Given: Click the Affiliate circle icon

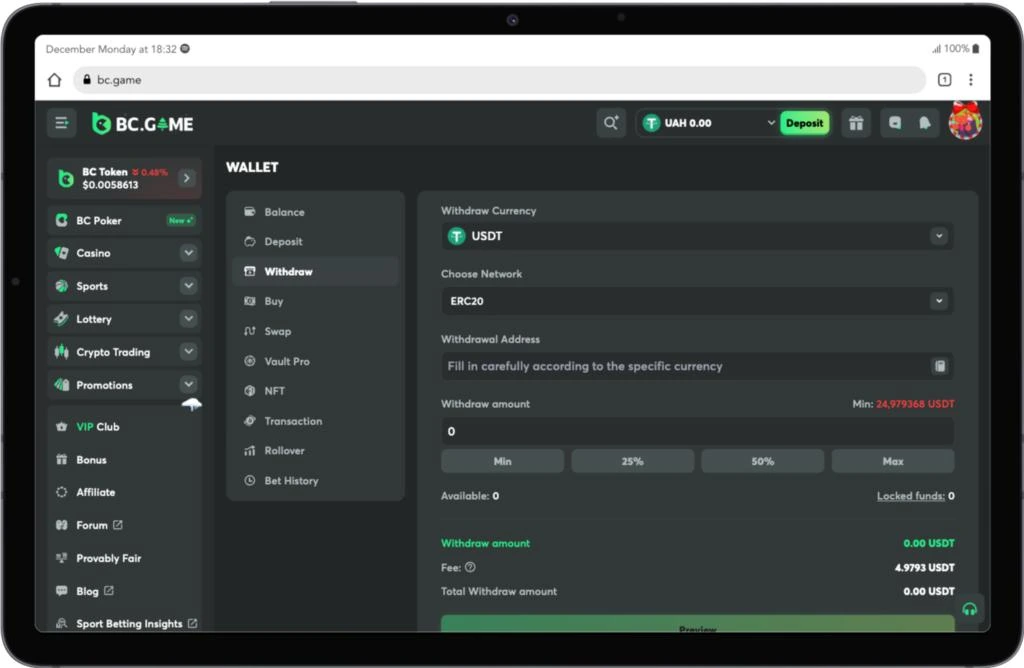Looking at the screenshot, I should tap(61, 492).
